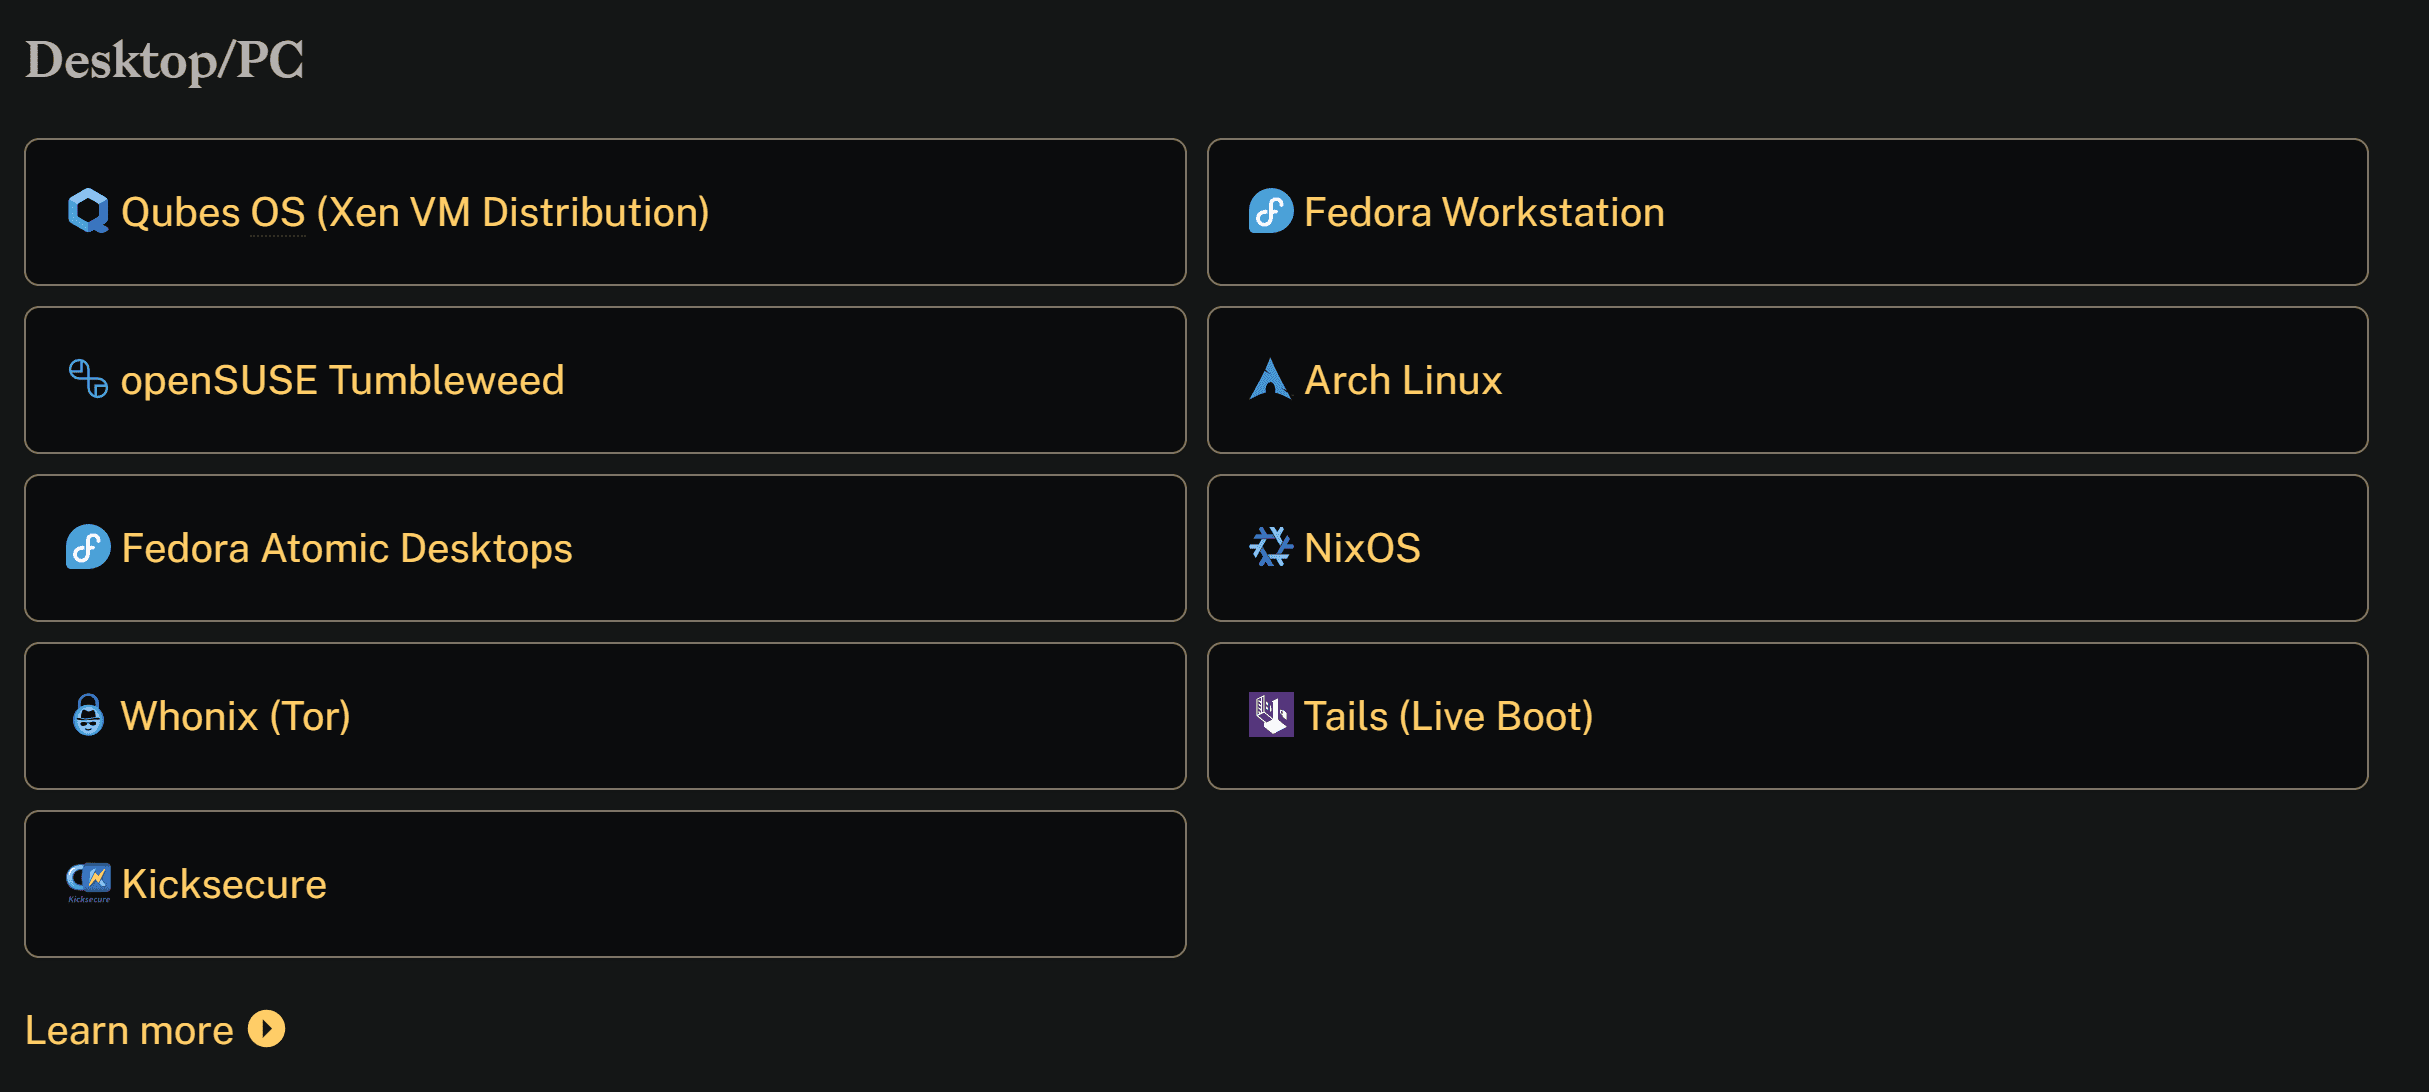Select the openSUSE Tumbleweed text link
The height and width of the screenshot is (1092, 2429).
tap(342, 380)
